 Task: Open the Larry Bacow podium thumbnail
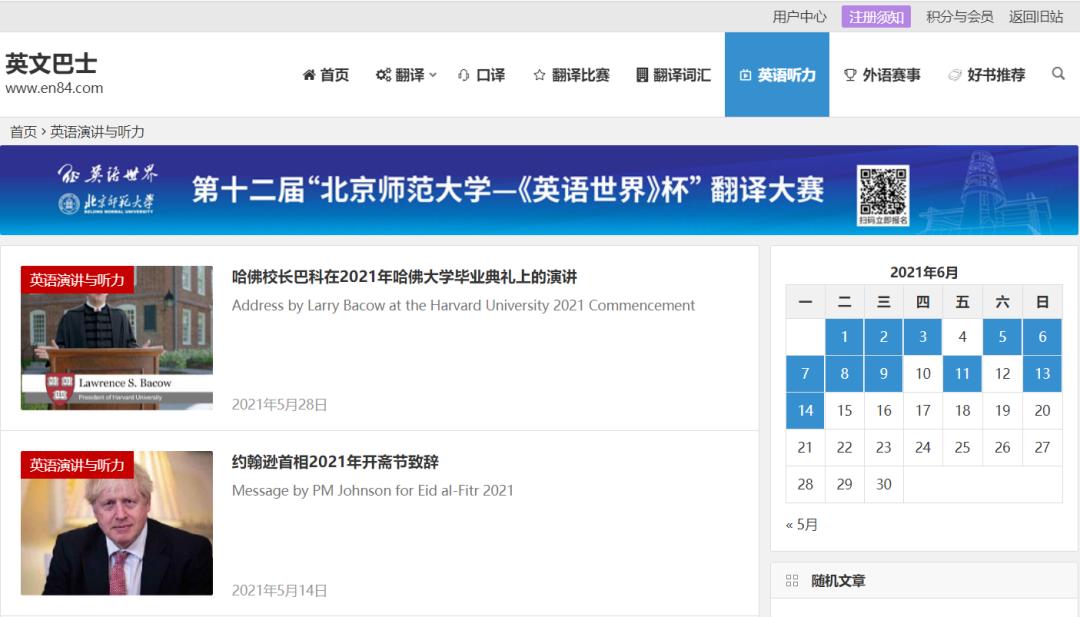coord(117,338)
